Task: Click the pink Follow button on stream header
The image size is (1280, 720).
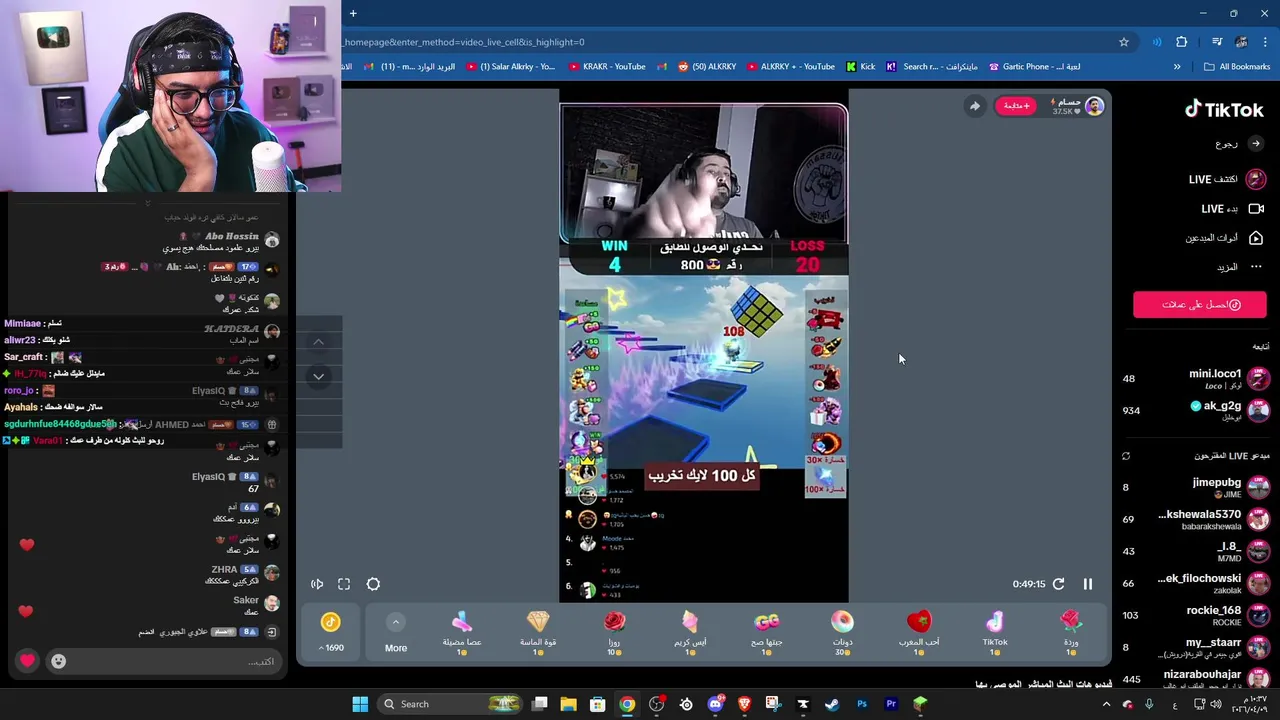Action: pyautogui.click(x=1016, y=106)
